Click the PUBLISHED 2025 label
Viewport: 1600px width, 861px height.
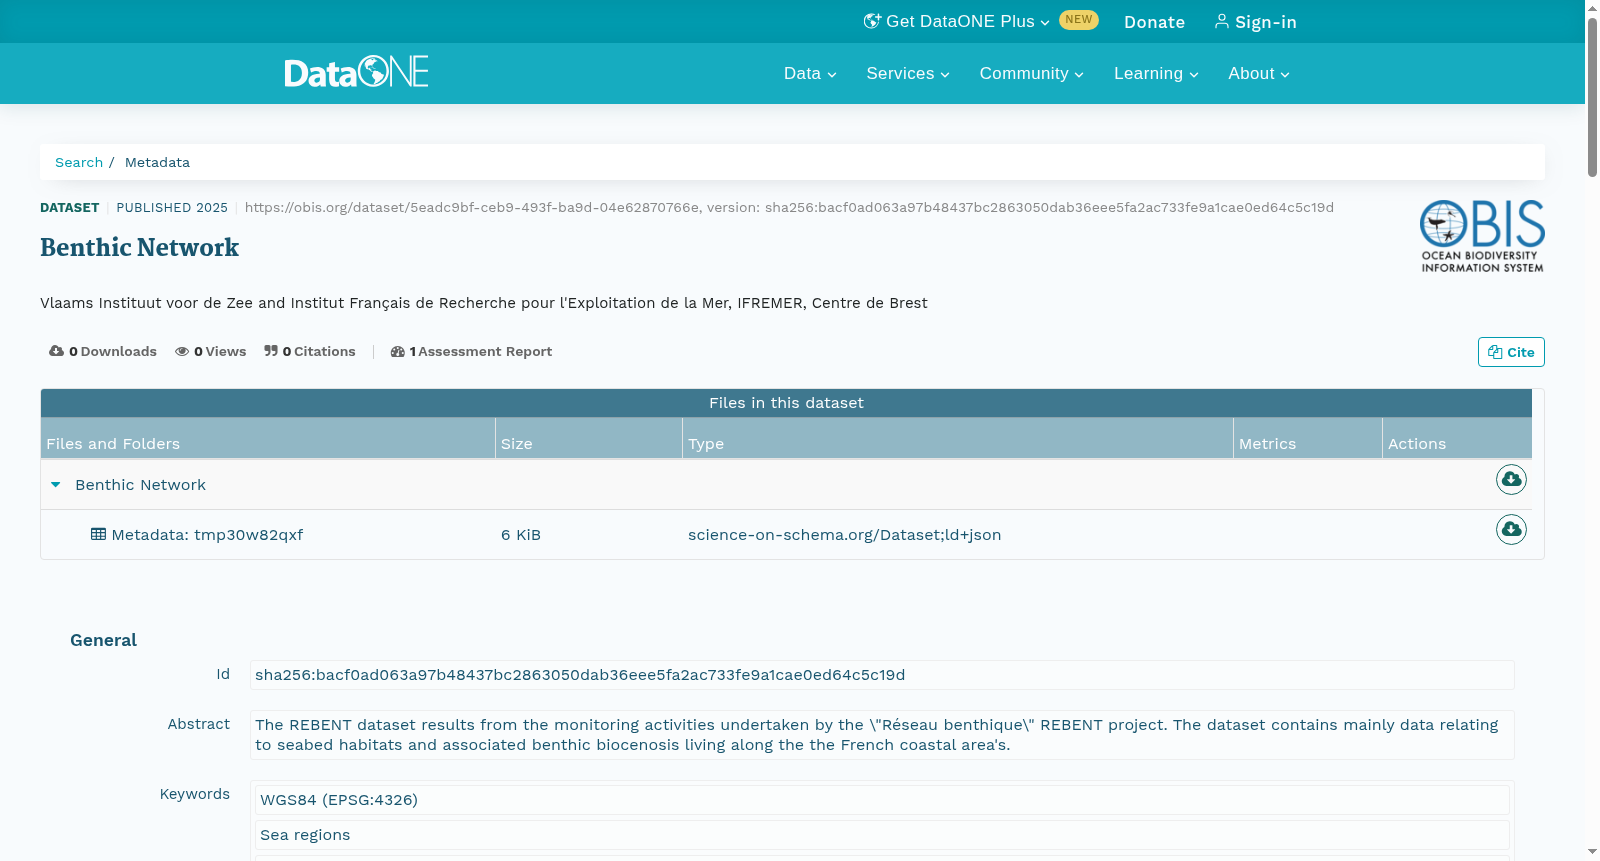coord(172,208)
